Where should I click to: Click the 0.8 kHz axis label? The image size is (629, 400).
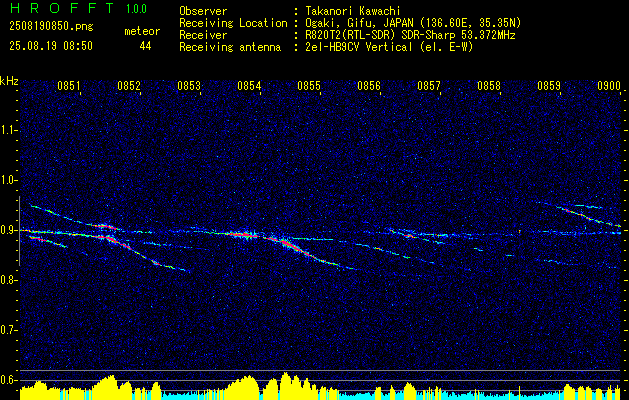point(8,280)
